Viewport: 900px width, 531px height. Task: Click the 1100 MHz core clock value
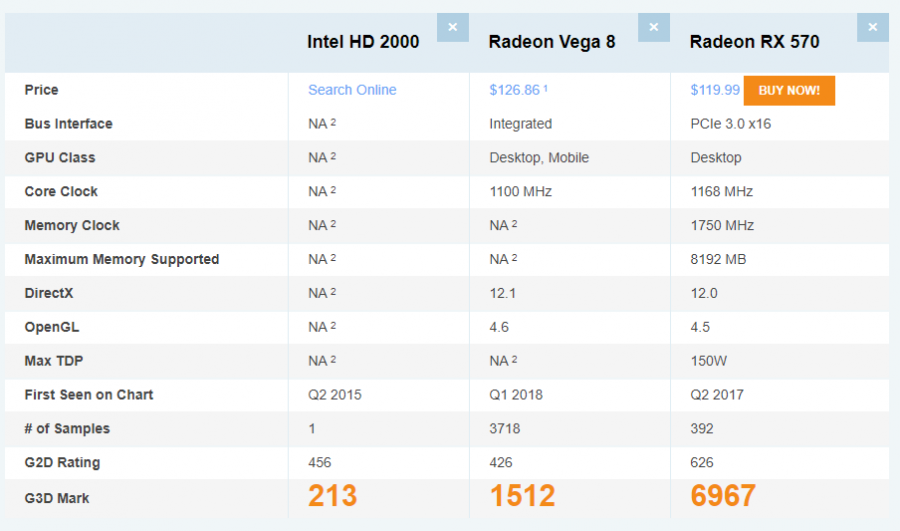(521, 192)
